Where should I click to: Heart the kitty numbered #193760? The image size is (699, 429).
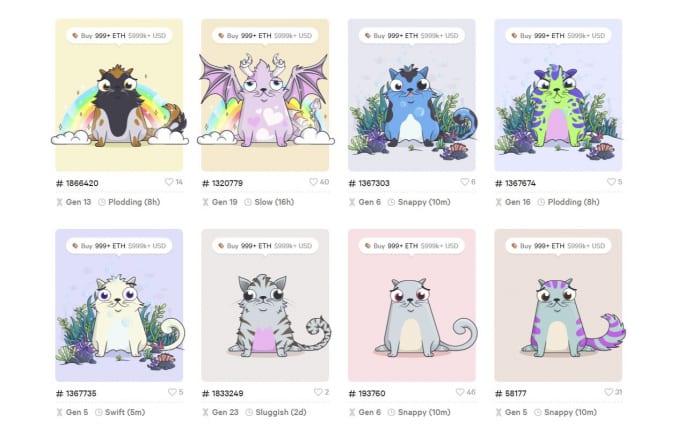tap(460, 392)
